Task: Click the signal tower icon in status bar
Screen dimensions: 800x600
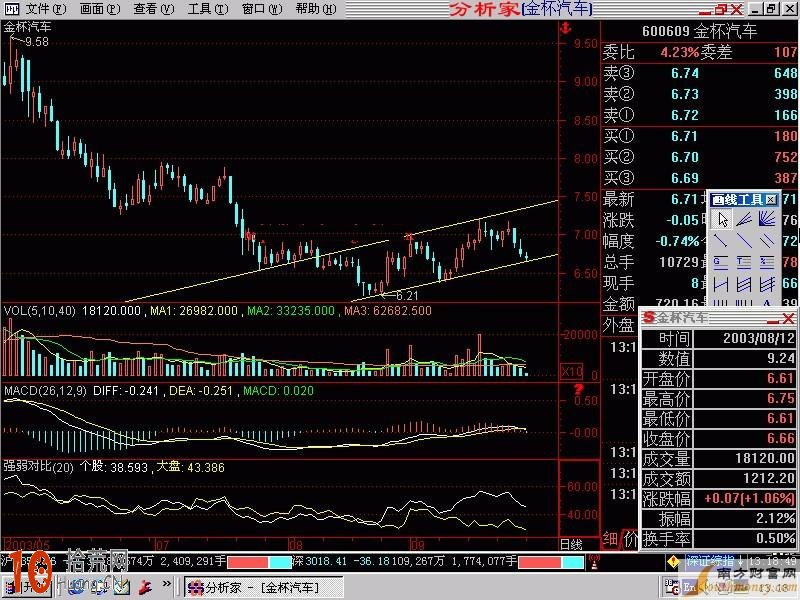Action: coord(594,562)
